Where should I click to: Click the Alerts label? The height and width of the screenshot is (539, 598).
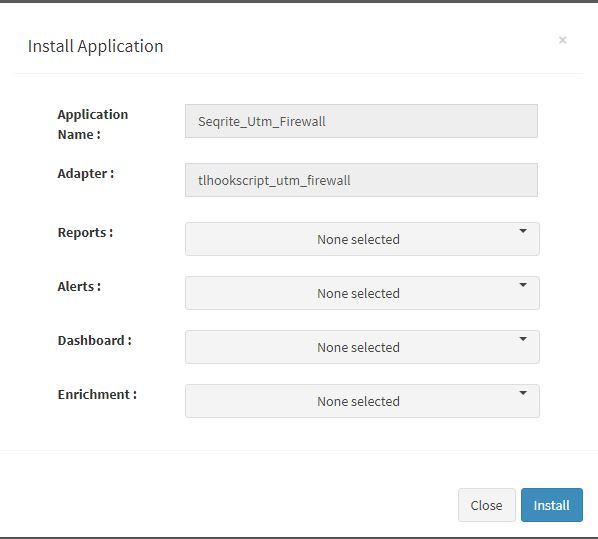(79, 286)
